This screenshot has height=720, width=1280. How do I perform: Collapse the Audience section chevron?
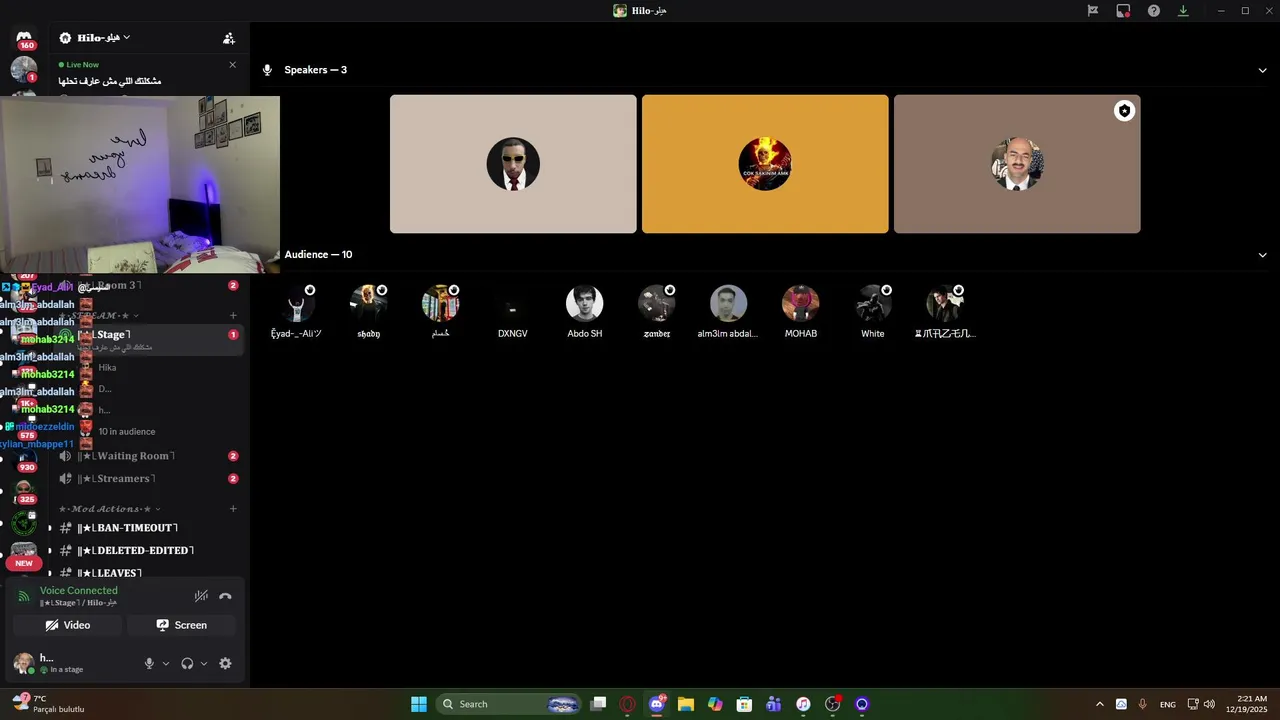click(x=1262, y=255)
